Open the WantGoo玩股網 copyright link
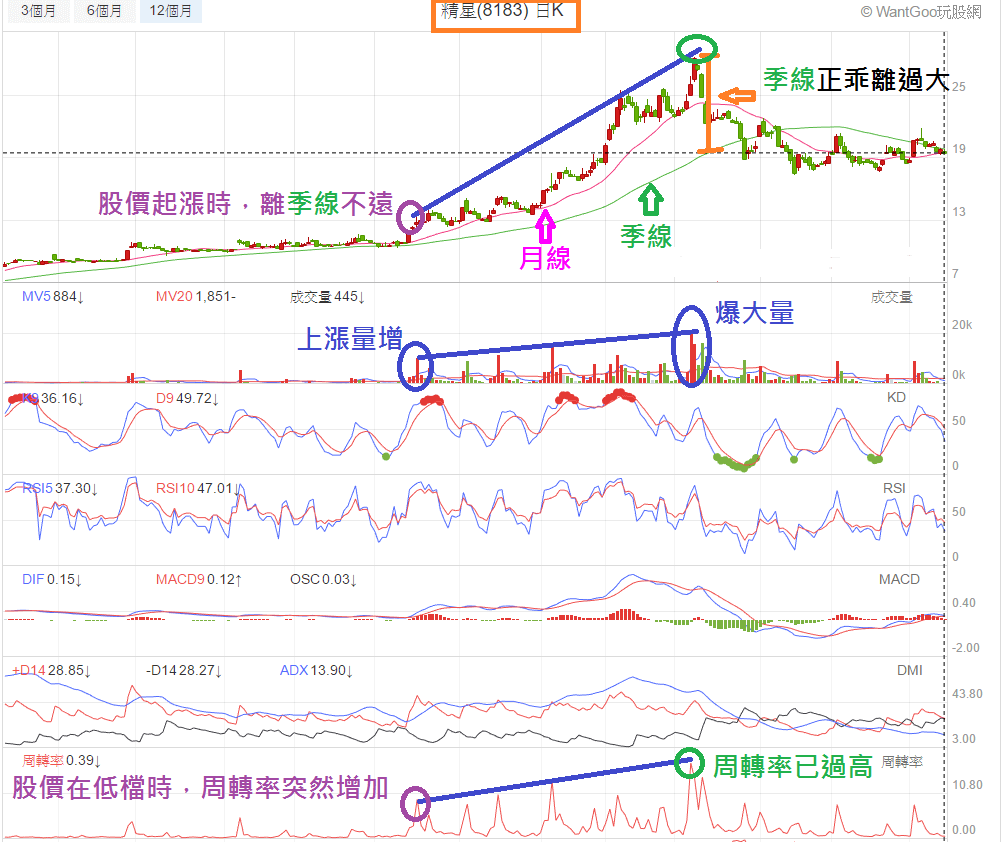The width and height of the screenshot is (1007, 842). point(920,12)
